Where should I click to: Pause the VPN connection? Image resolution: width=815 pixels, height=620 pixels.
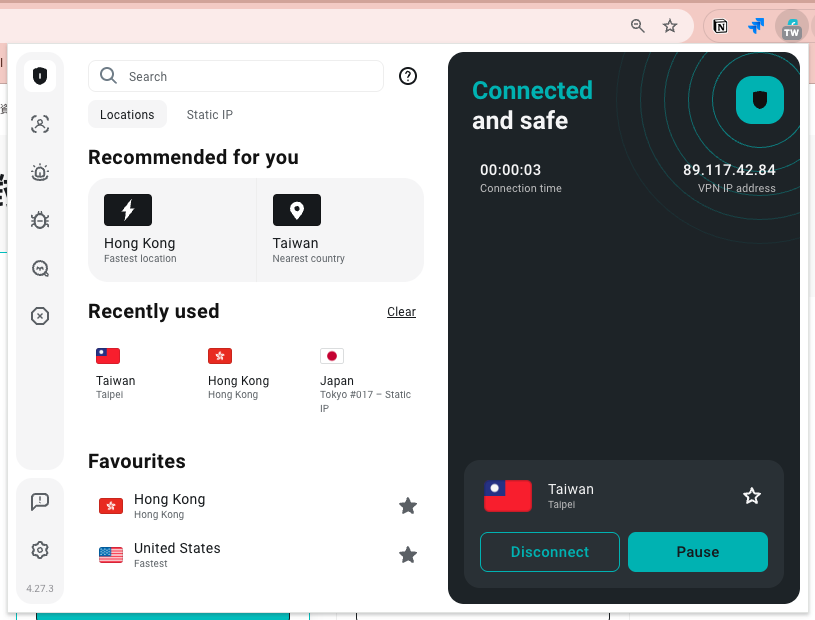pyautogui.click(x=697, y=551)
